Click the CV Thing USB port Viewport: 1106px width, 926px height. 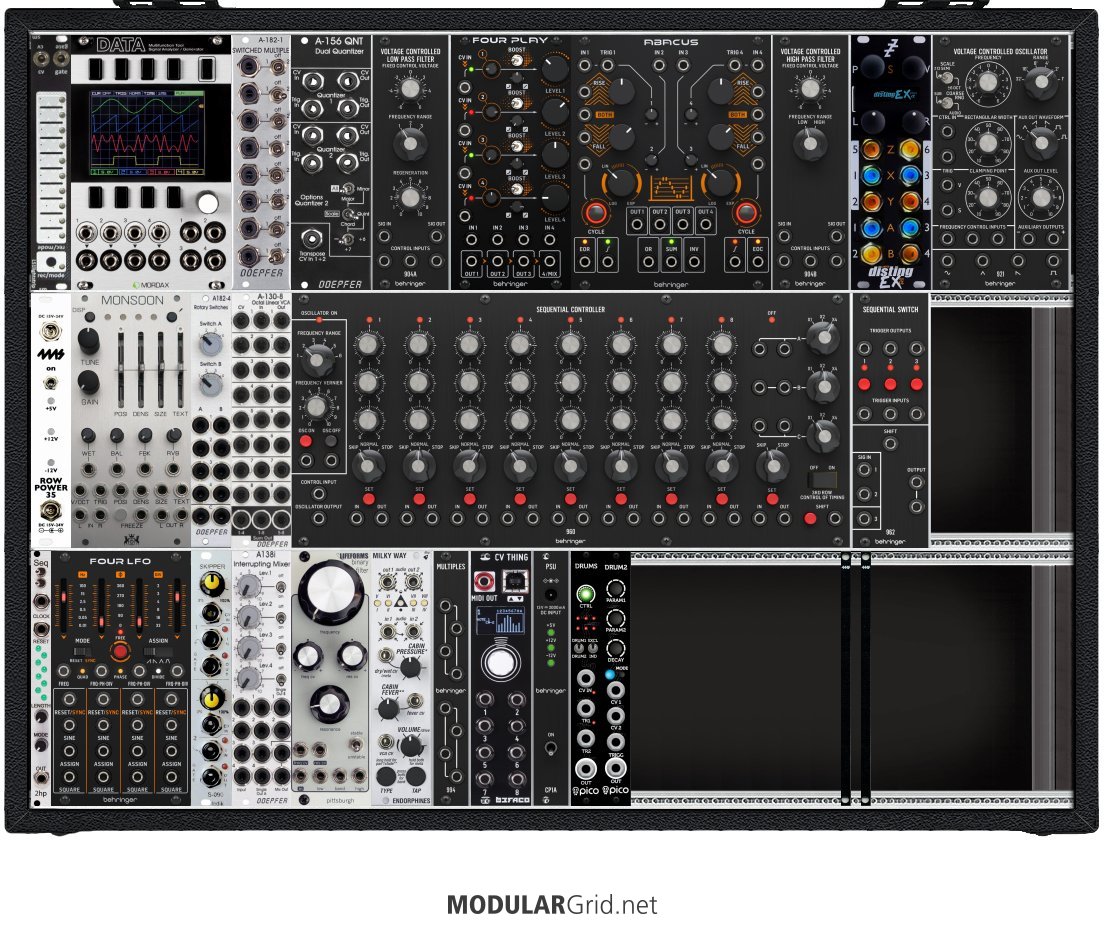coord(516,581)
